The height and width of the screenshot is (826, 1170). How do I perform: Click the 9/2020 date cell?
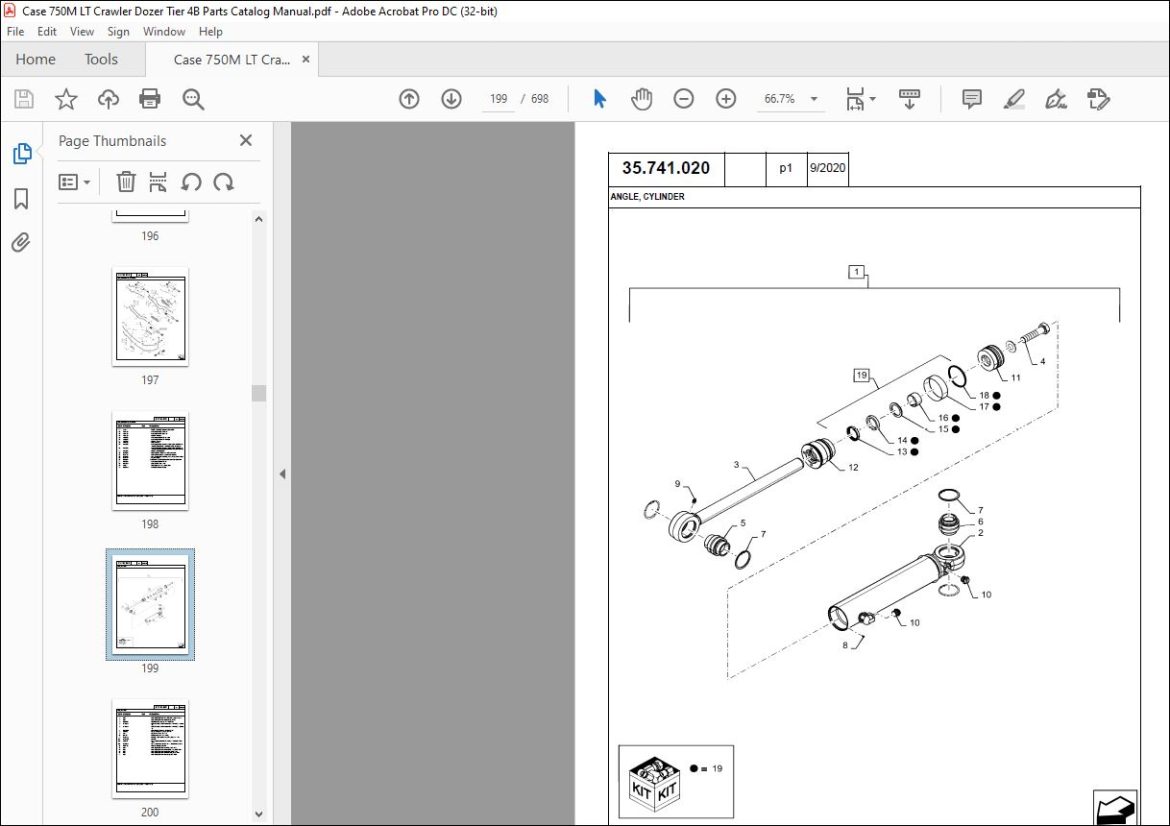tap(828, 168)
